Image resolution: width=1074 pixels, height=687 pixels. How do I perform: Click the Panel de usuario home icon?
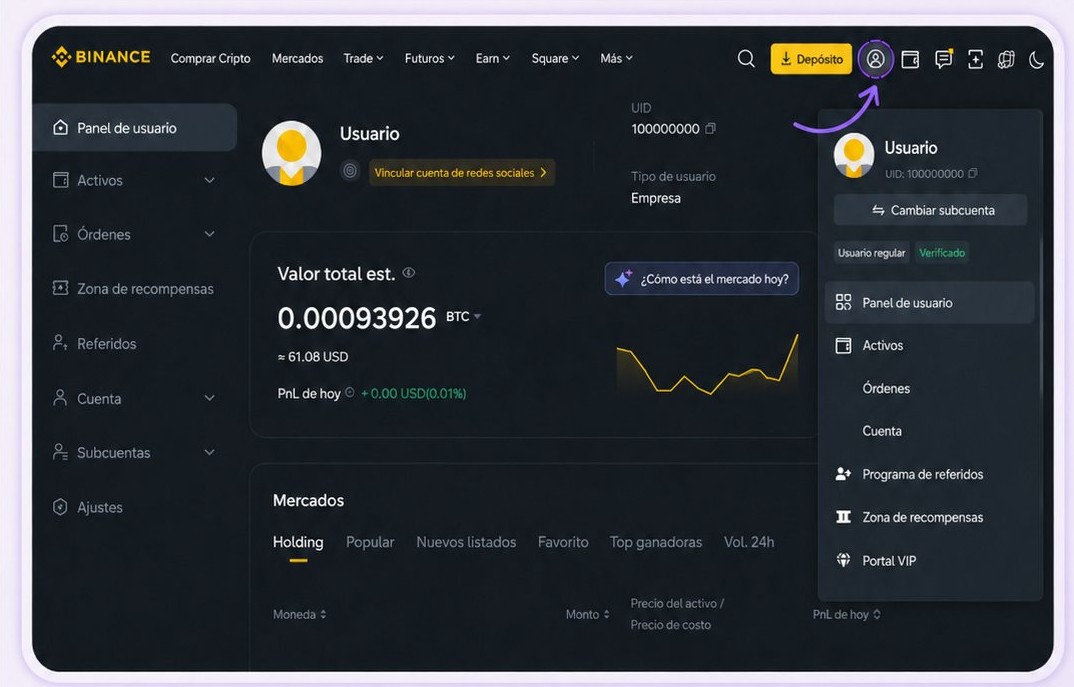point(60,127)
